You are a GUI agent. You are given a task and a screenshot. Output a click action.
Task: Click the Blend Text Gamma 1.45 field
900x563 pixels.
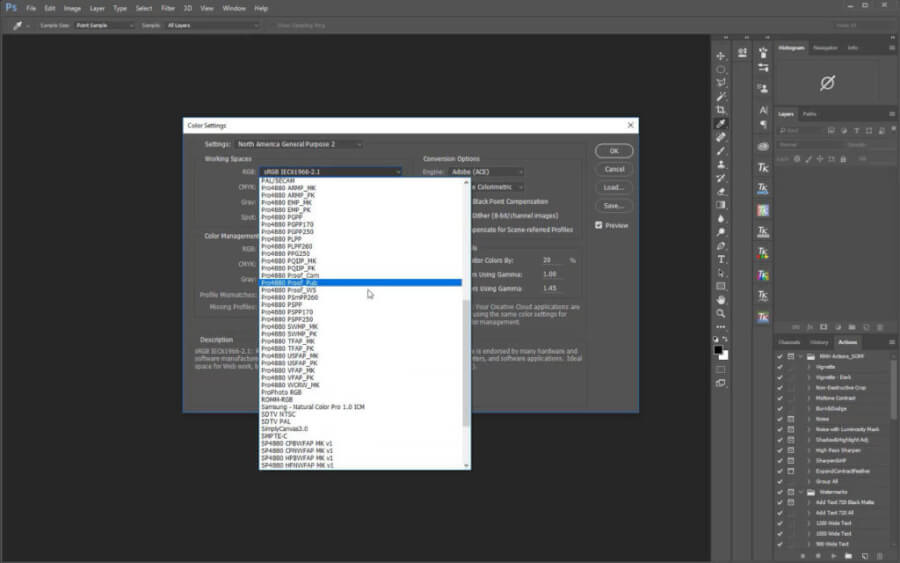coord(553,288)
